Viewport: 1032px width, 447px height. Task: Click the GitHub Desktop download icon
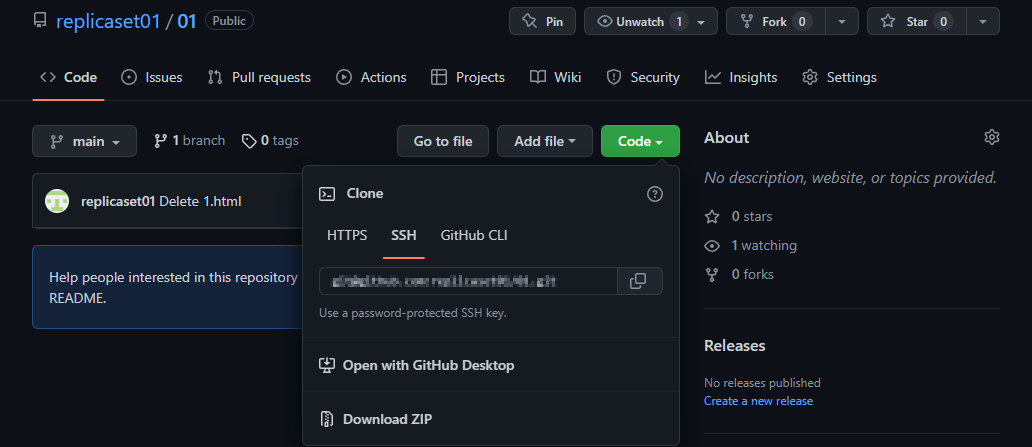(327, 365)
